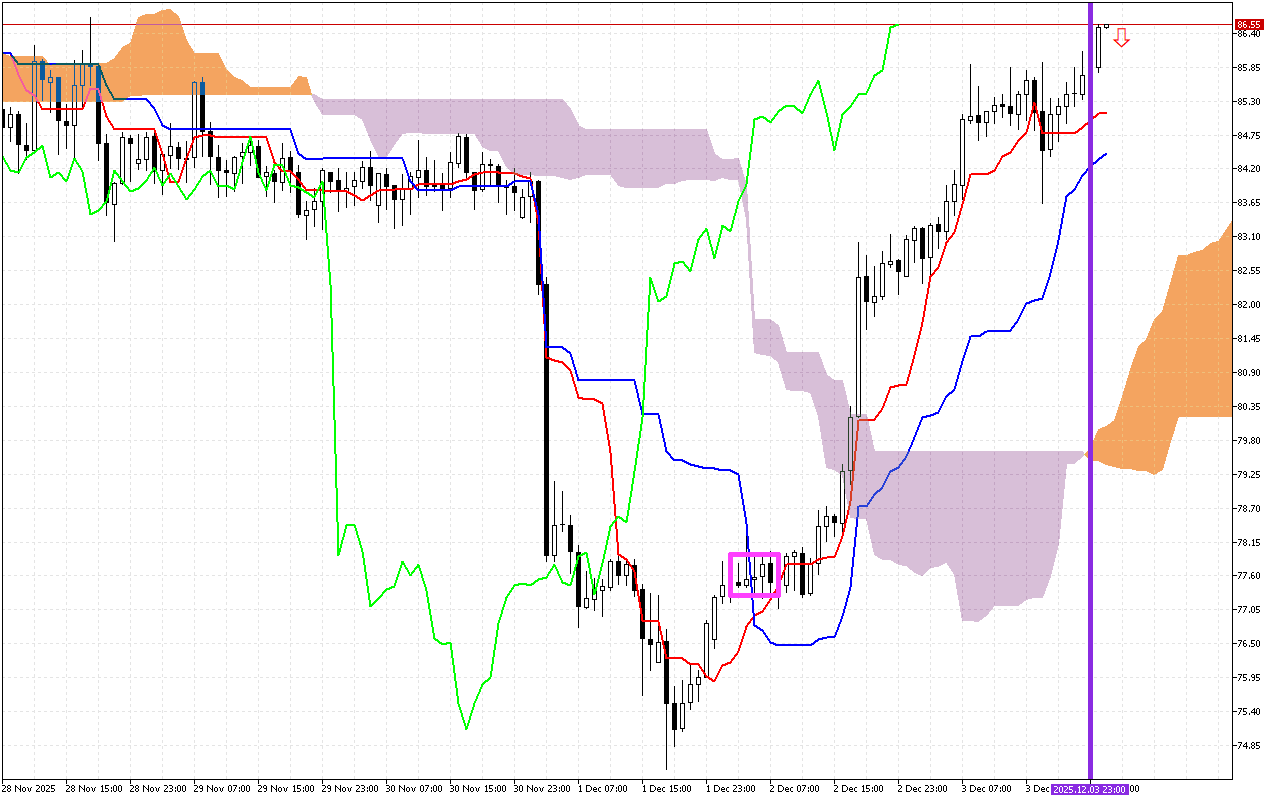Viewport: 1280px width, 800px height.
Task: Click the 80.90 price scale label
Action: point(1247,373)
